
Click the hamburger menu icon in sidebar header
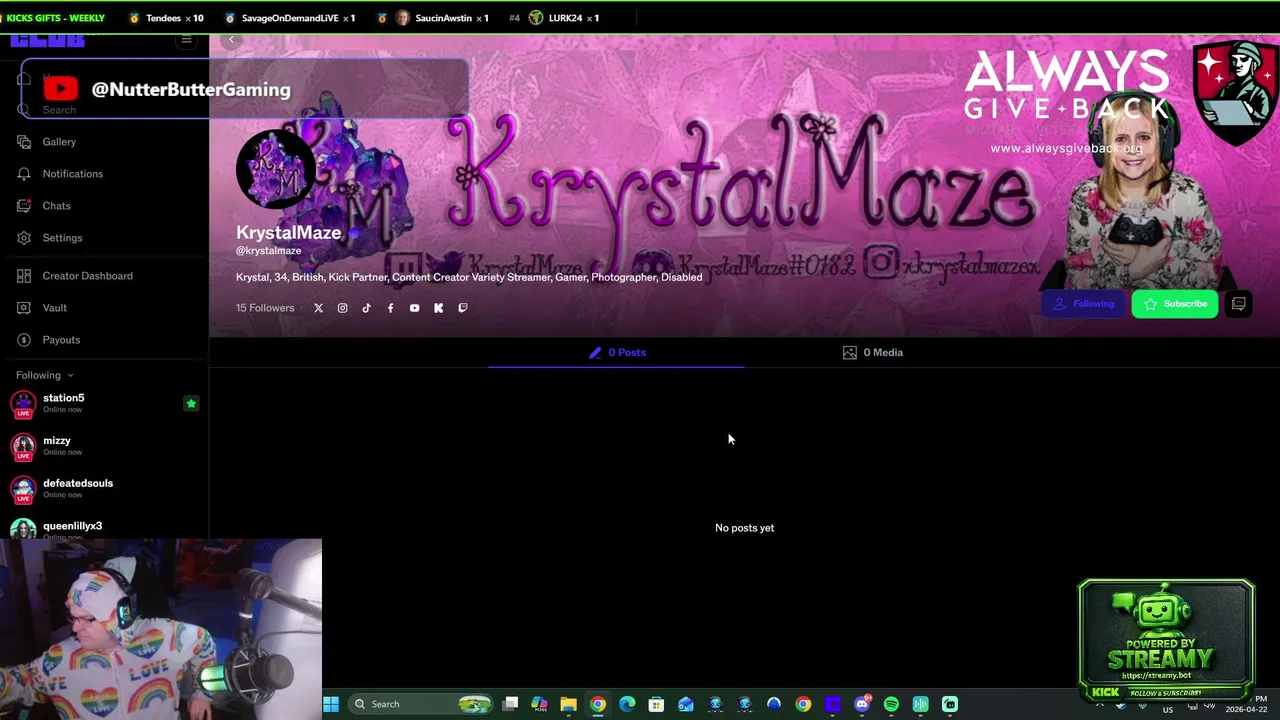coord(187,40)
